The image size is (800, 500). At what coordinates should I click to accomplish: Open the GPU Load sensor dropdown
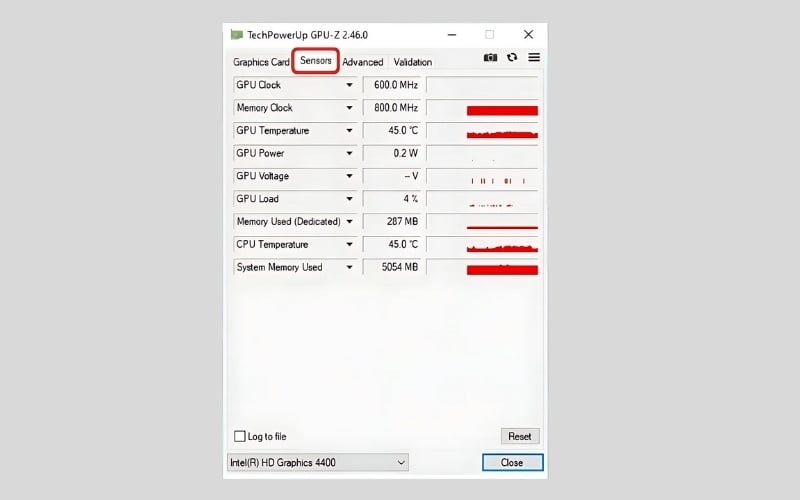coord(350,199)
